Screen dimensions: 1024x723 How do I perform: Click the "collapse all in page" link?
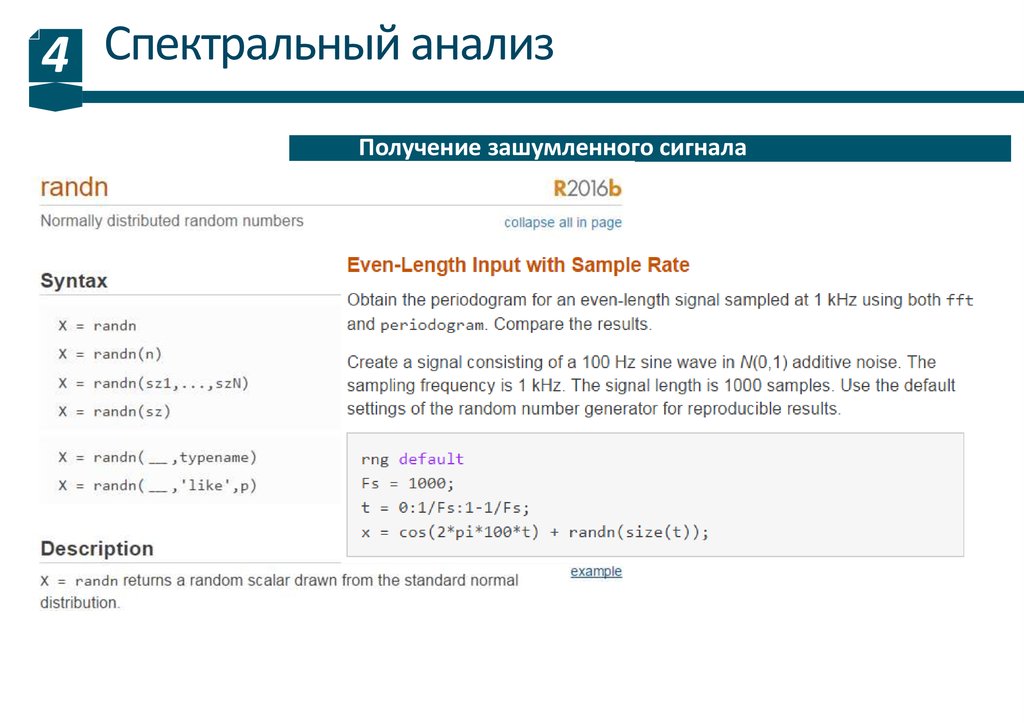point(562,222)
